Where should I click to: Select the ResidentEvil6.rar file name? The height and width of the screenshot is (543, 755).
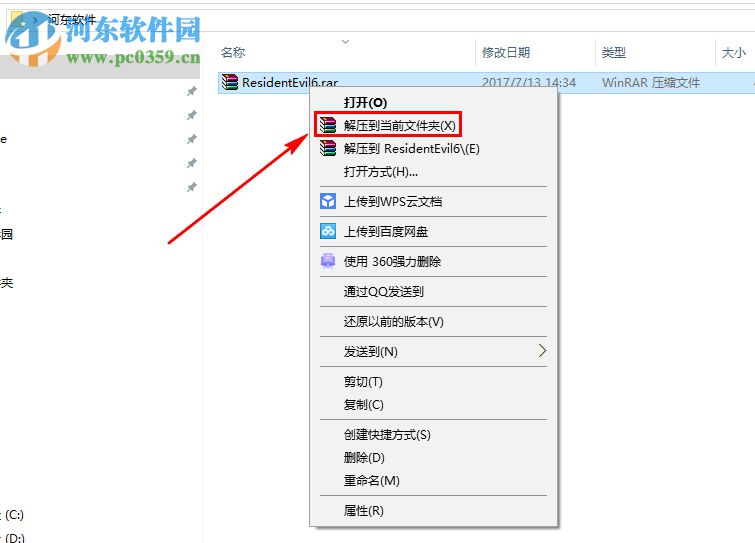coord(290,82)
